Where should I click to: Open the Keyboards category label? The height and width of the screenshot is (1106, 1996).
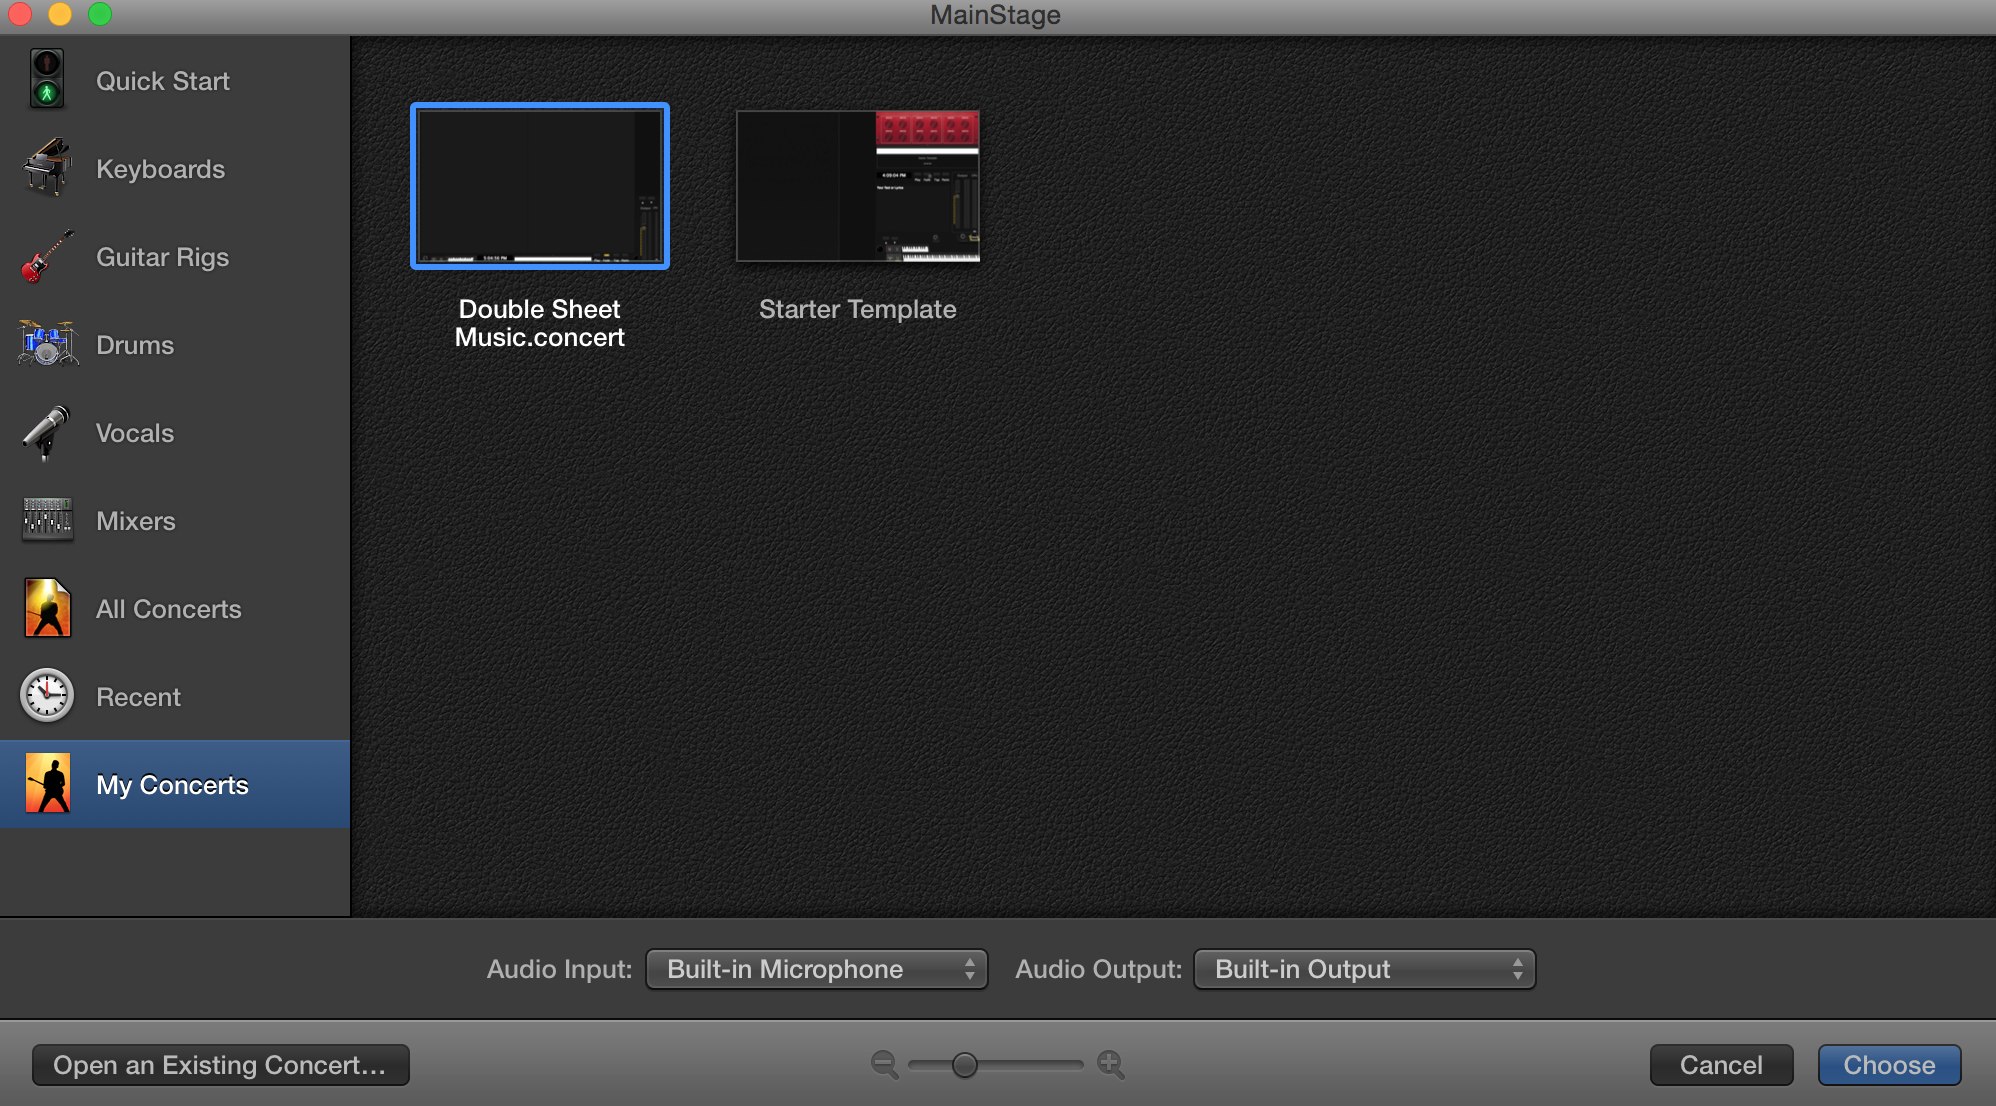(161, 169)
